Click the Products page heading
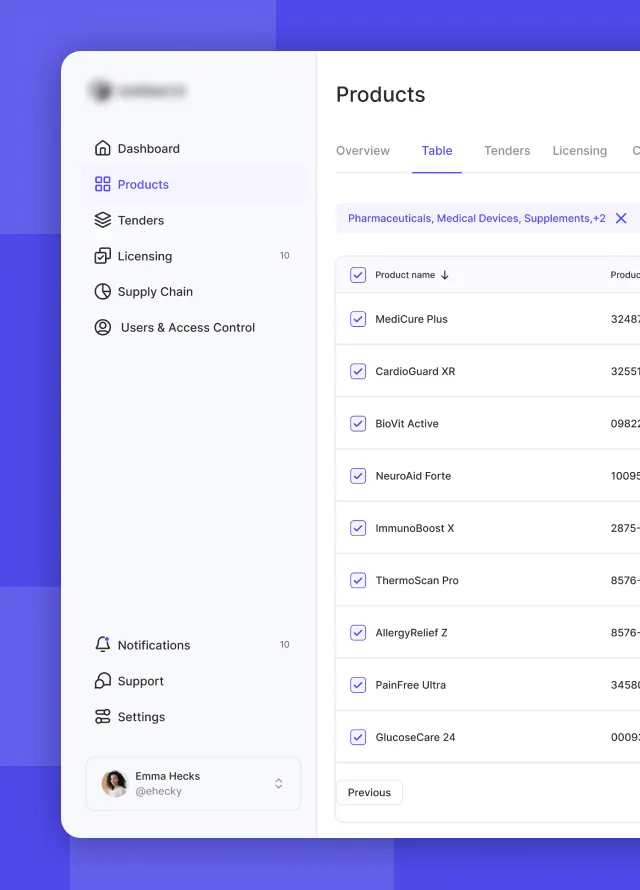 tap(380, 94)
